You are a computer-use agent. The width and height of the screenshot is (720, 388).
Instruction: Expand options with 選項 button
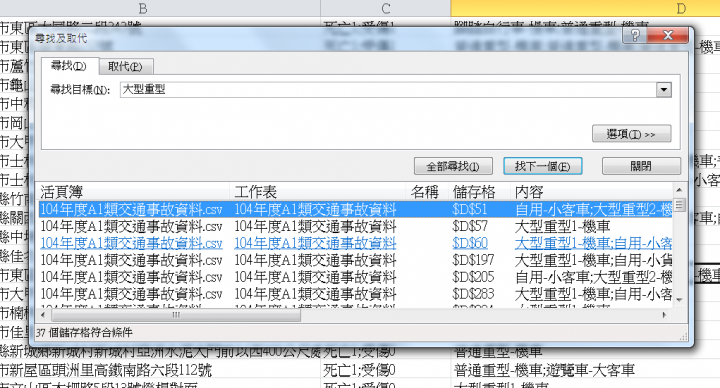(x=631, y=134)
